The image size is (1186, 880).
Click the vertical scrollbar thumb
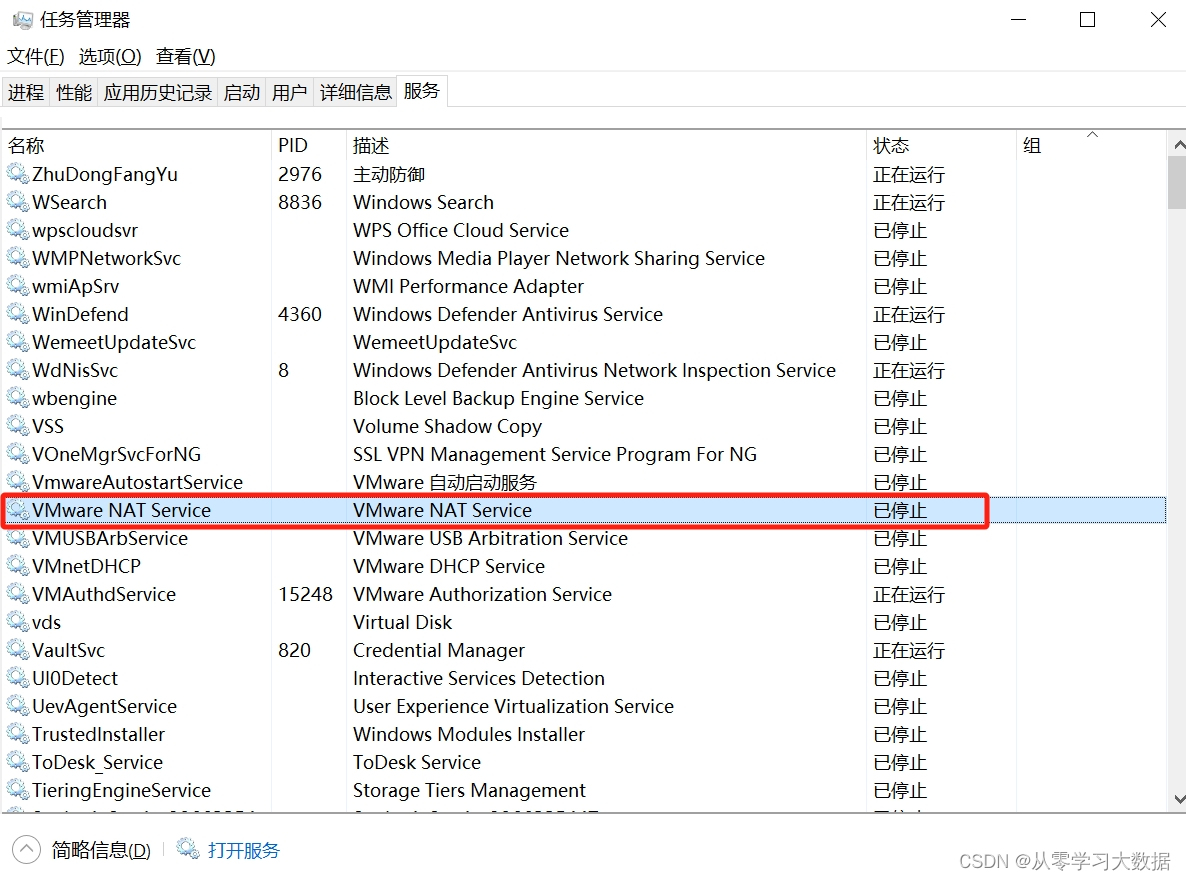pyautogui.click(x=1178, y=182)
